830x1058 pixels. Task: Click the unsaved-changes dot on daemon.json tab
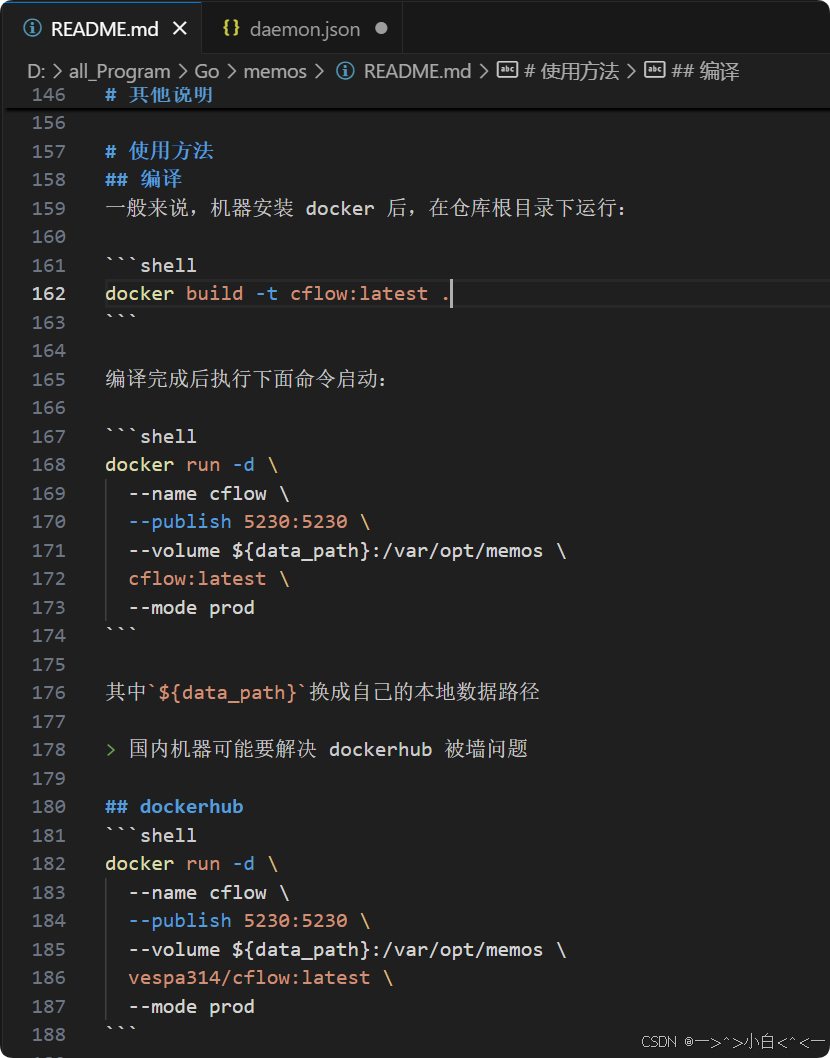381,29
